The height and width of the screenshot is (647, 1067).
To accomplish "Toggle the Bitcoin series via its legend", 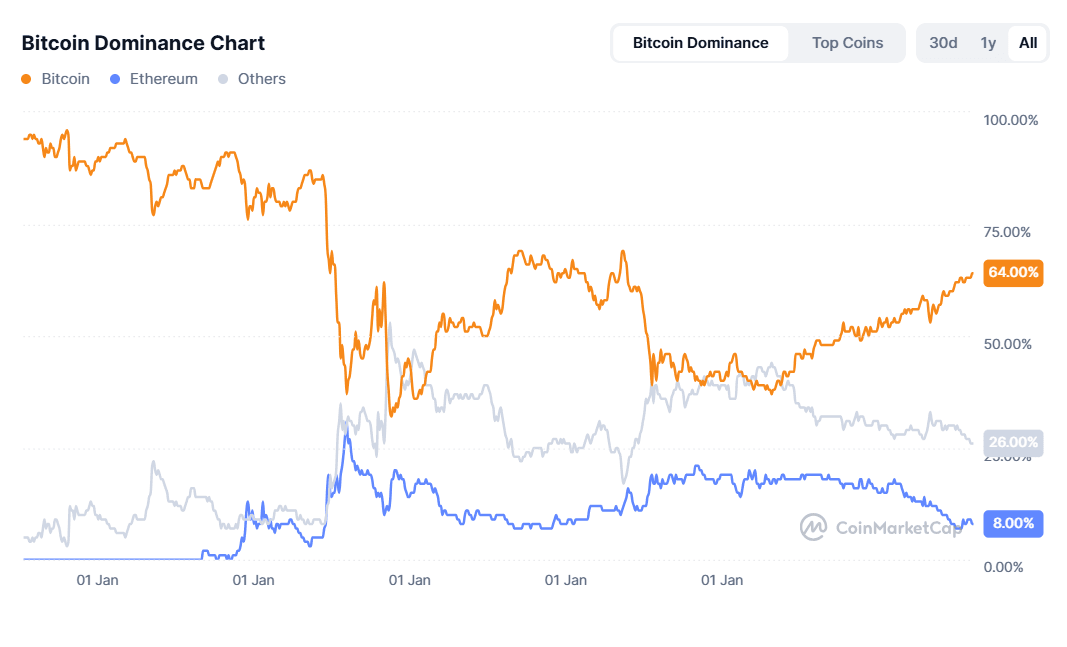I will (55, 78).
